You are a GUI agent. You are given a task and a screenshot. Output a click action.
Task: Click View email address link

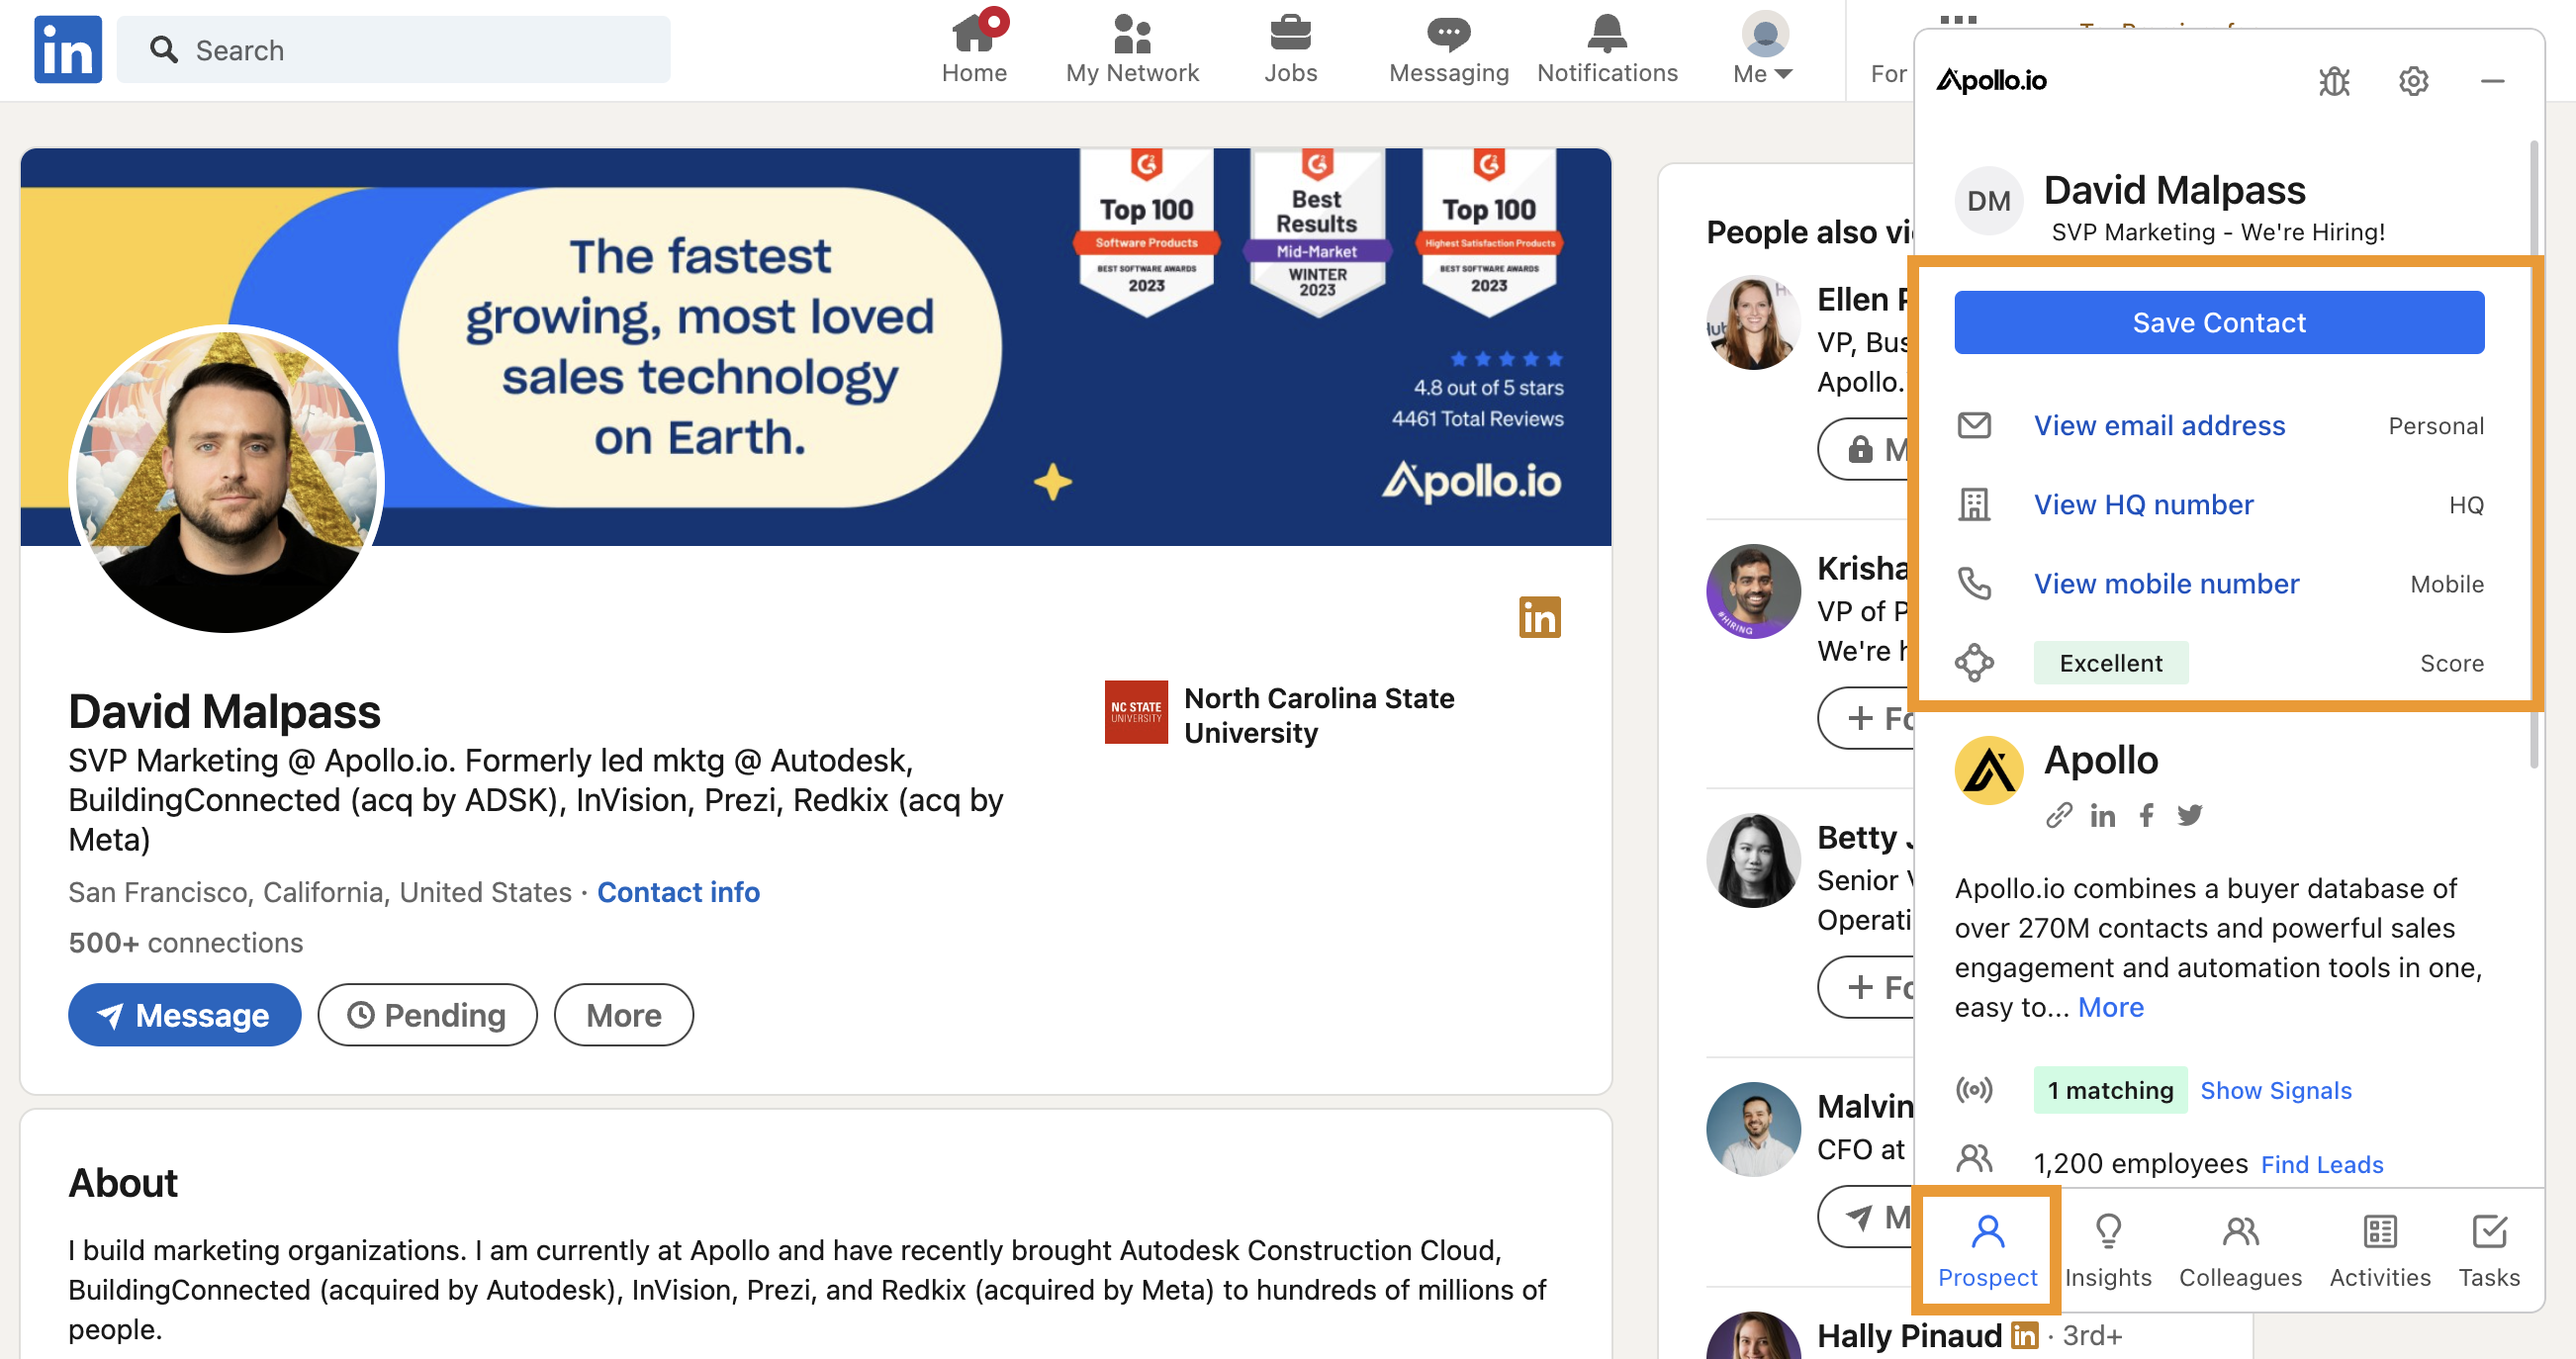[x=2159, y=425]
